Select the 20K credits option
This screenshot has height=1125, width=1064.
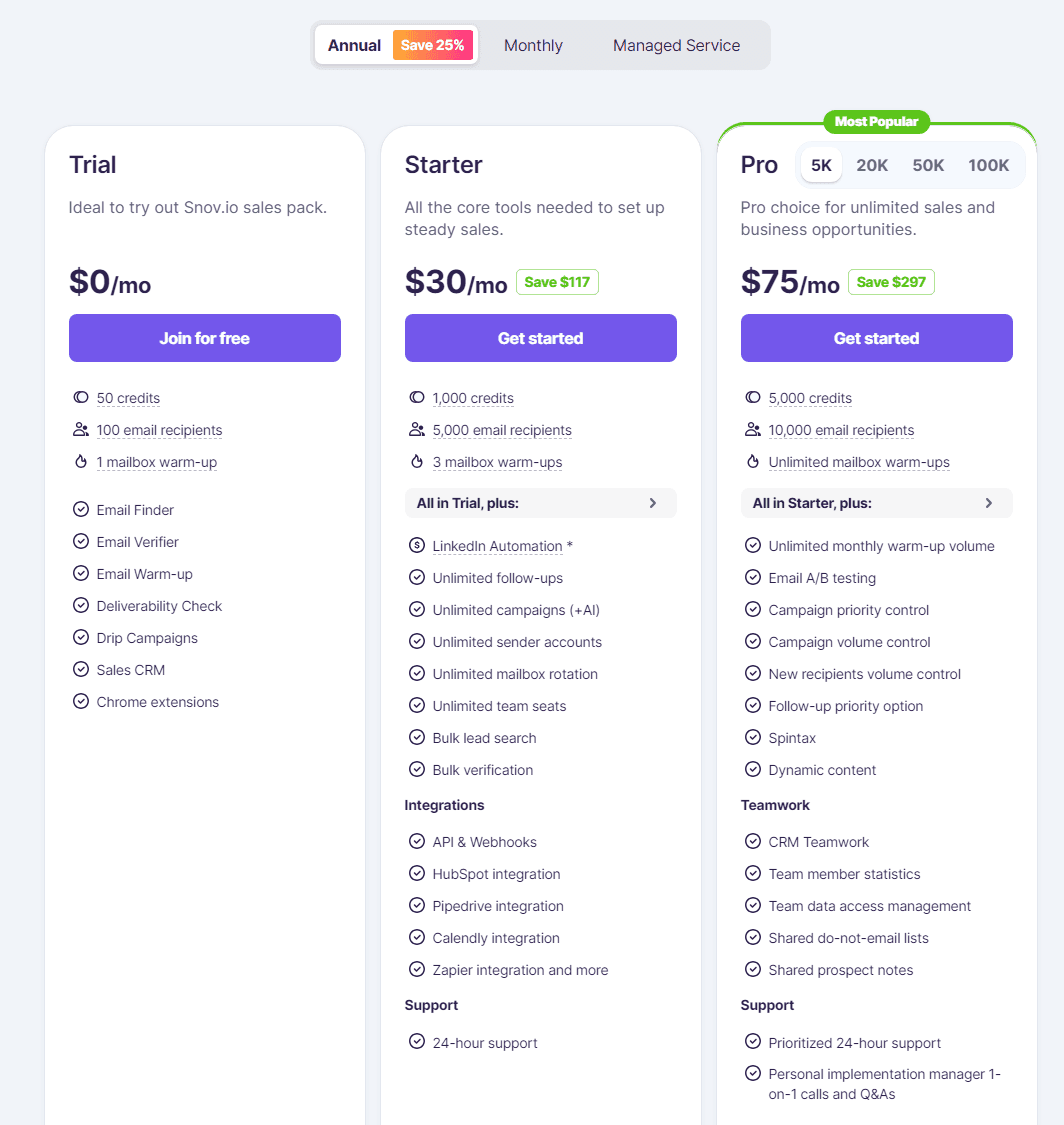[x=871, y=165]
